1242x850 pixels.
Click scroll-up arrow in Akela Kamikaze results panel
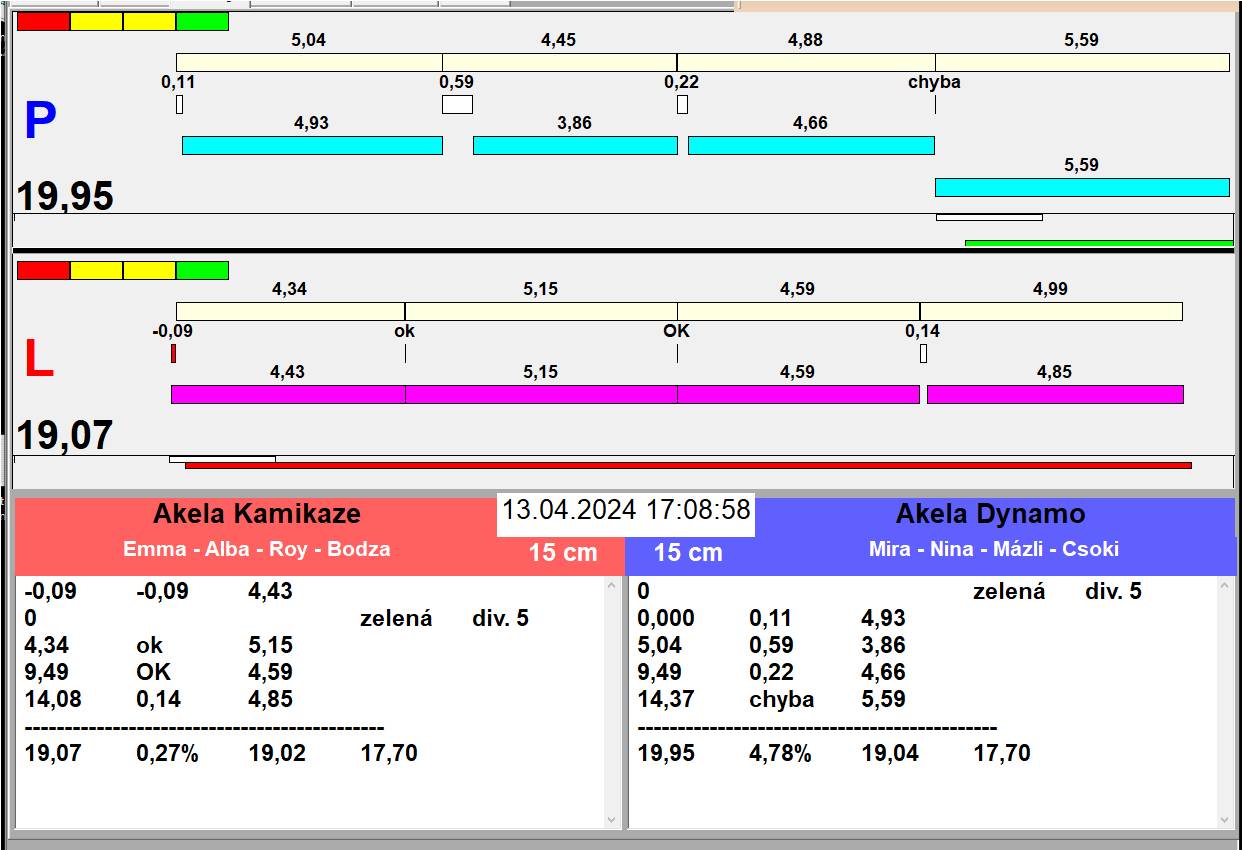coord(612,587)
